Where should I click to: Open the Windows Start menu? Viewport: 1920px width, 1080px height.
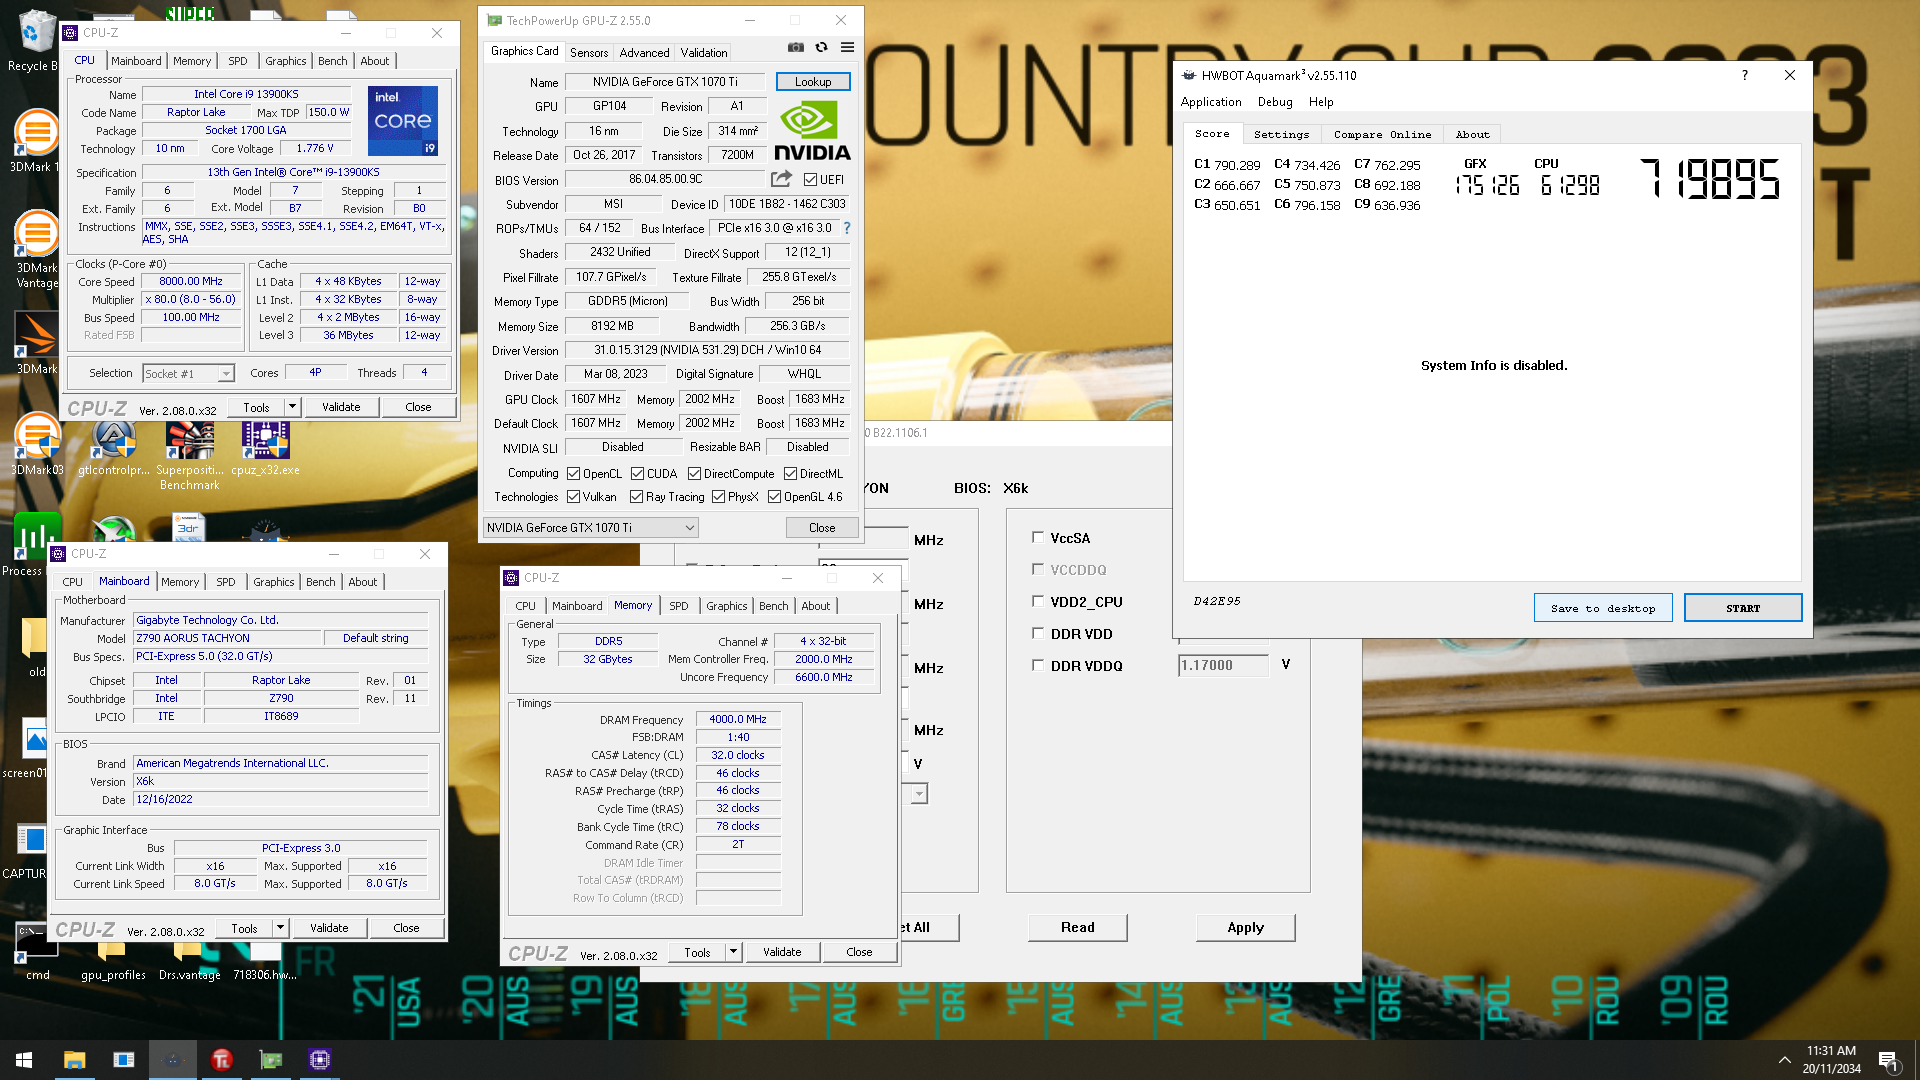coord(24,1060)
